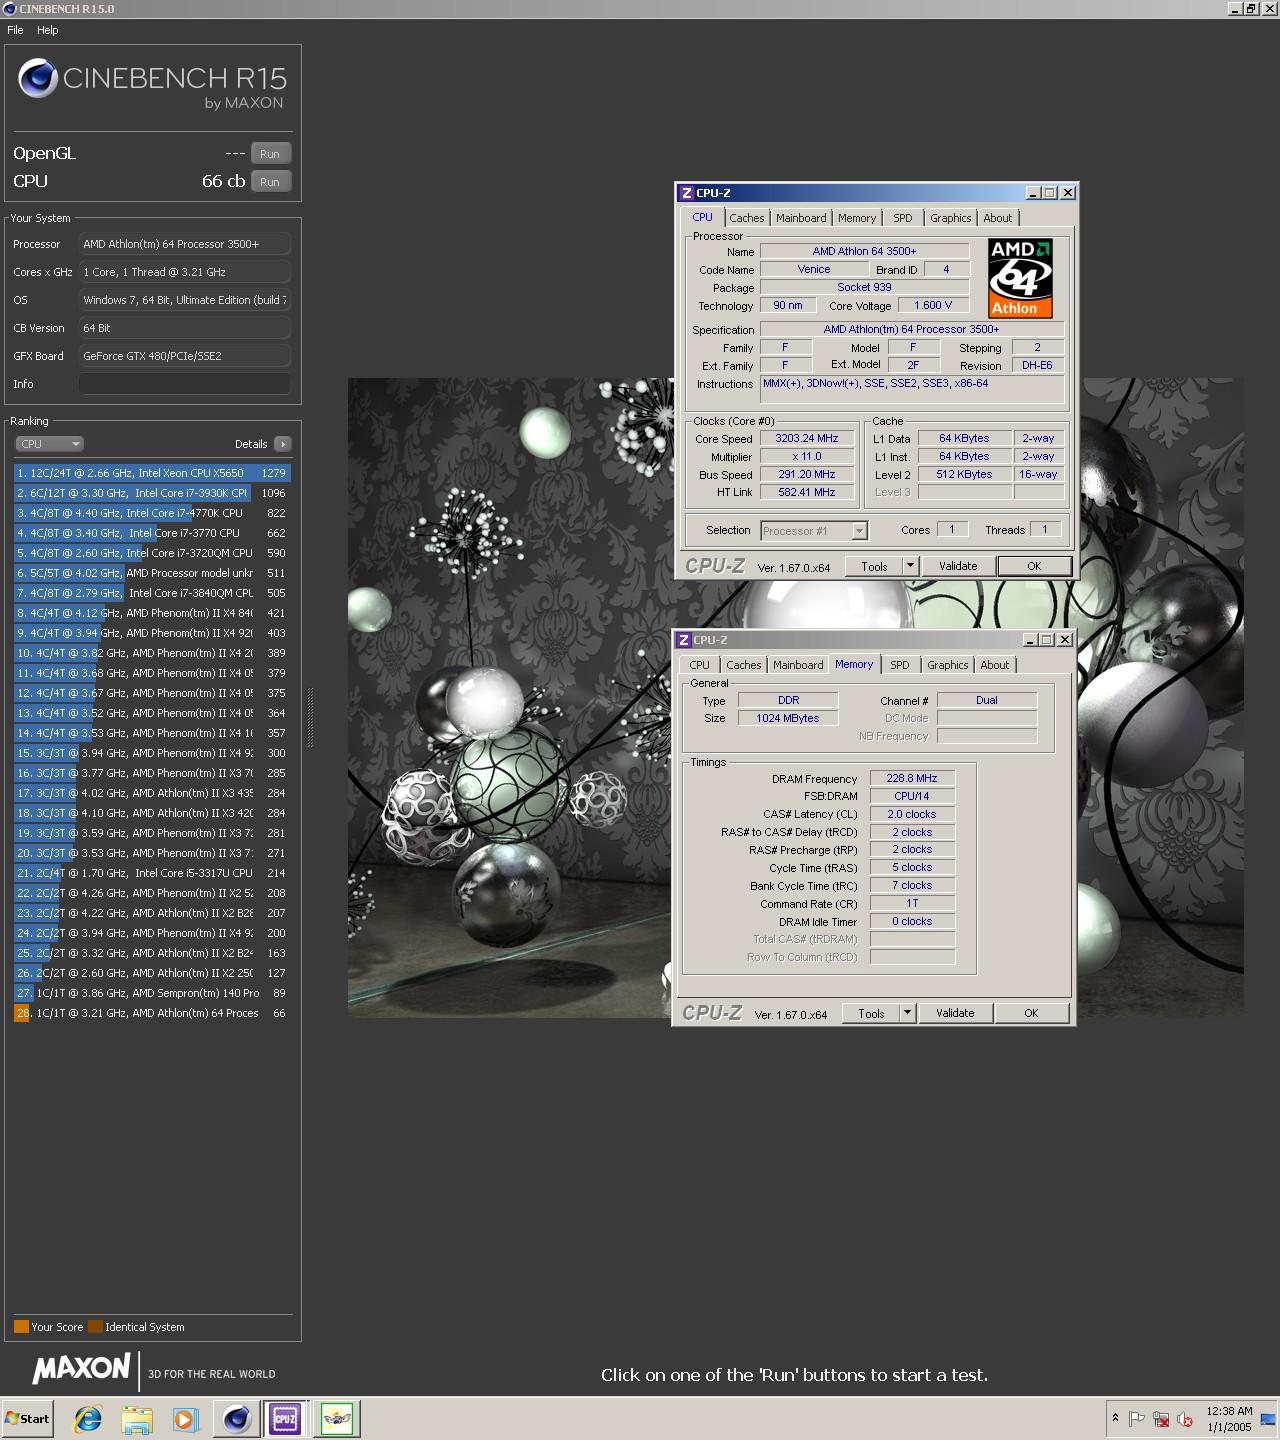Image resolution: width=1280 pixels, height=1440 pixels.
Task: Open the Processor #1 selection dropdown
Action: [x=814, y=531]
